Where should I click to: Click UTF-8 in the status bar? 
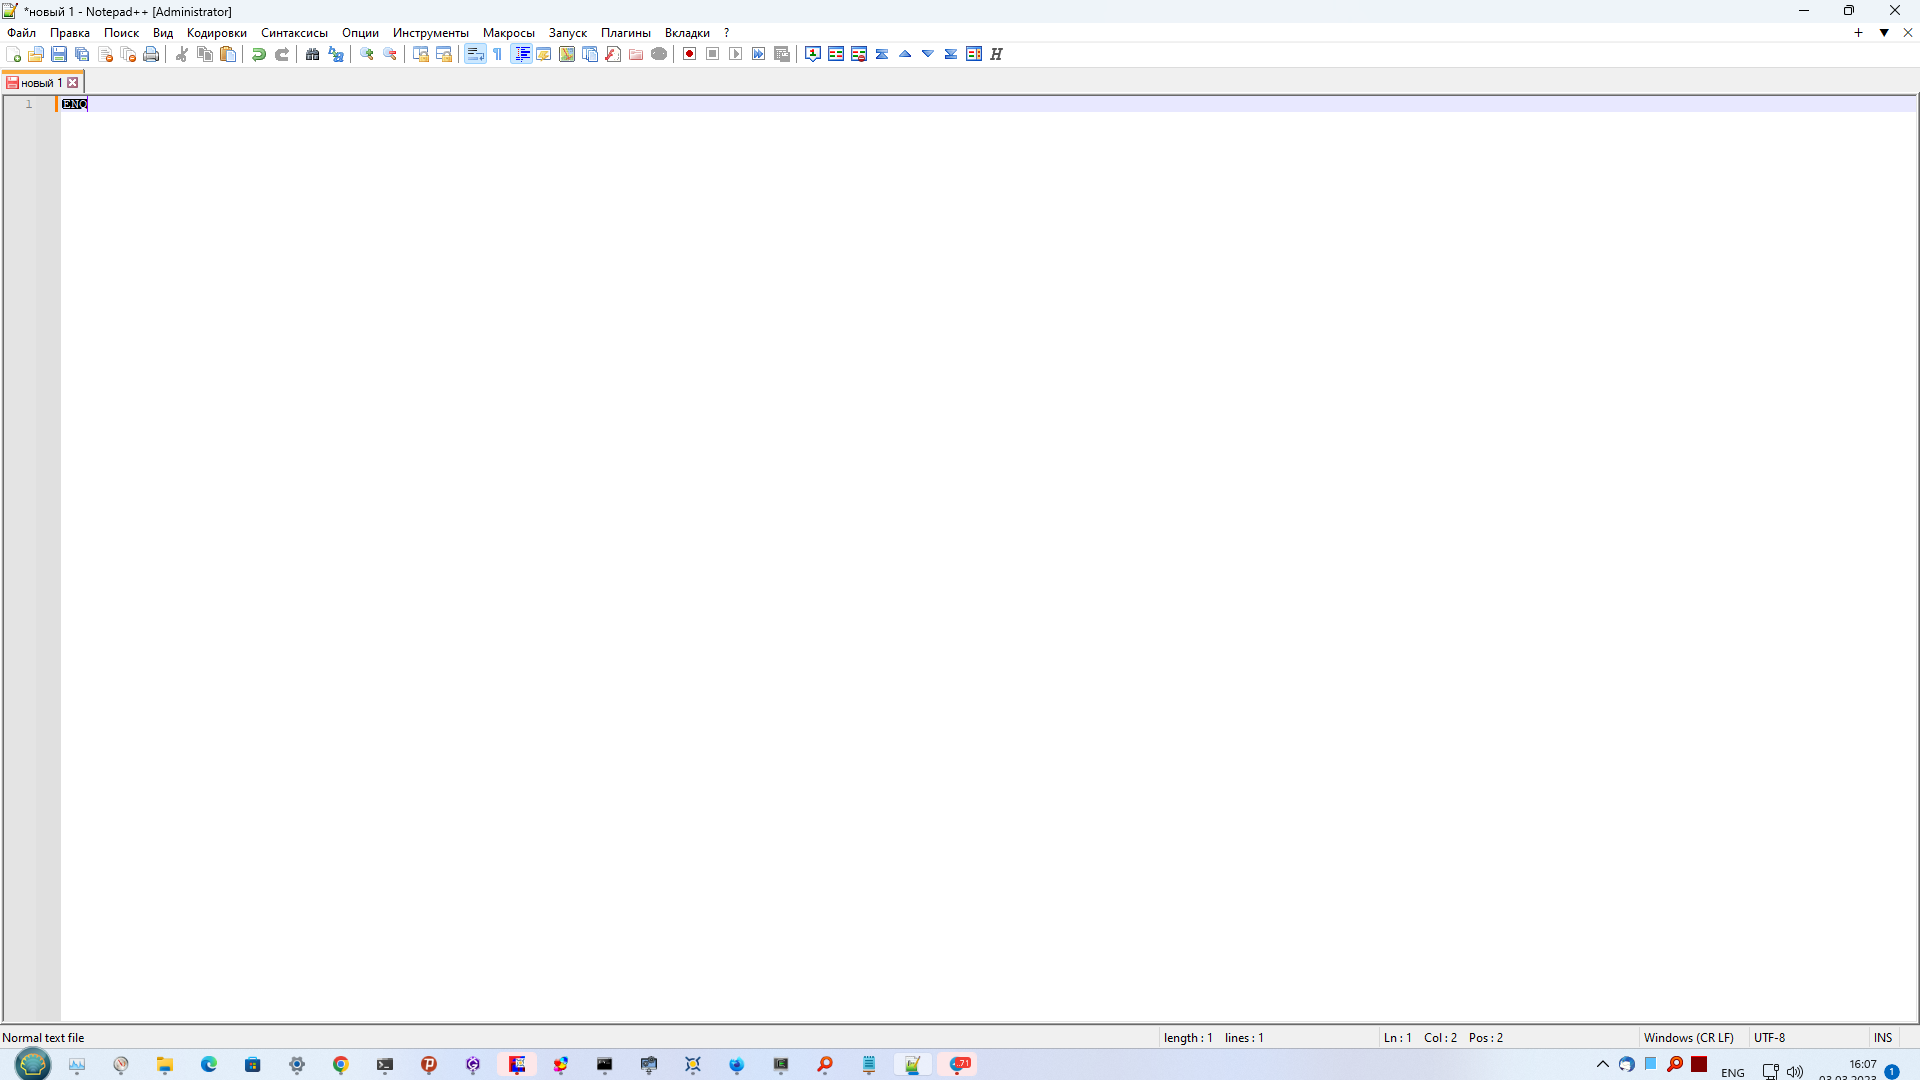(1770, 1037)
